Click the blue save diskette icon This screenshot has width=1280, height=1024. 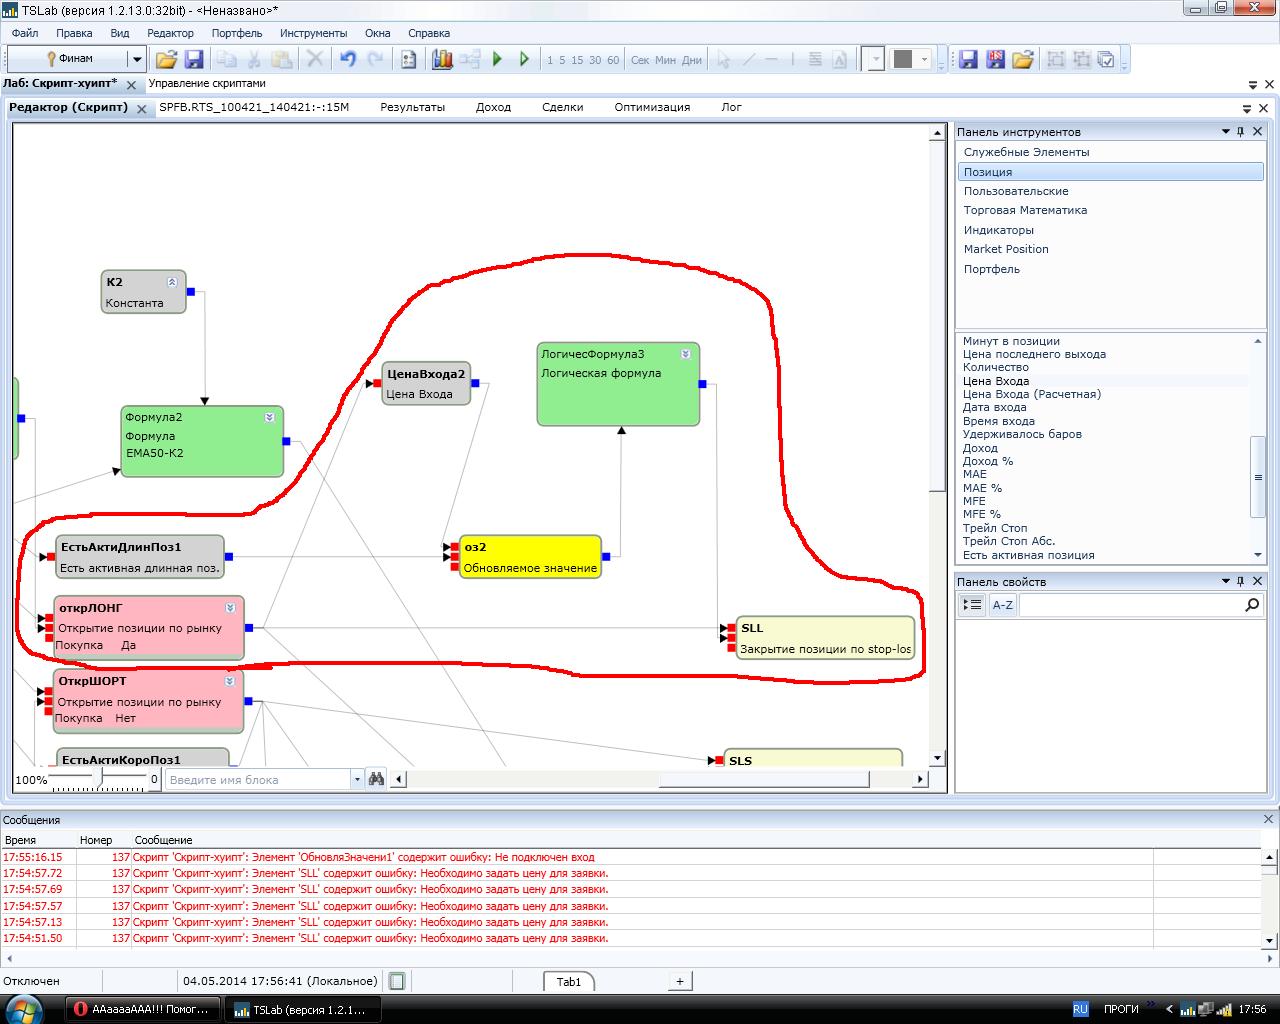pos(194,60)
